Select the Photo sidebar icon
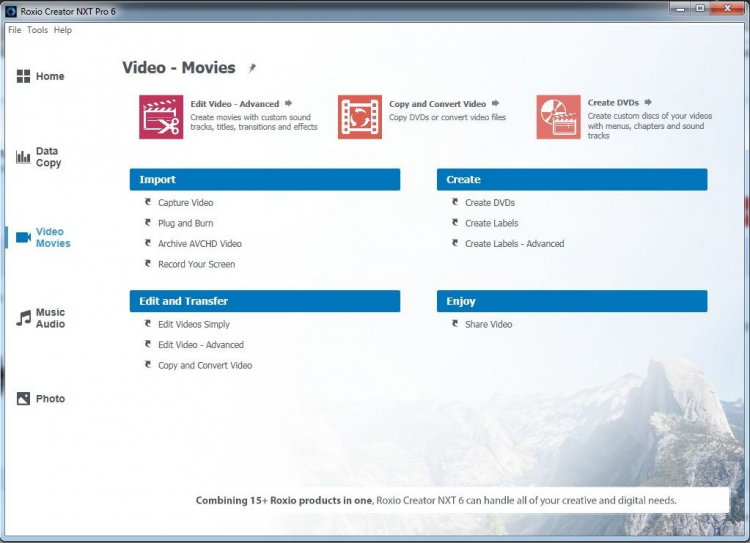 tap(23, 399)
